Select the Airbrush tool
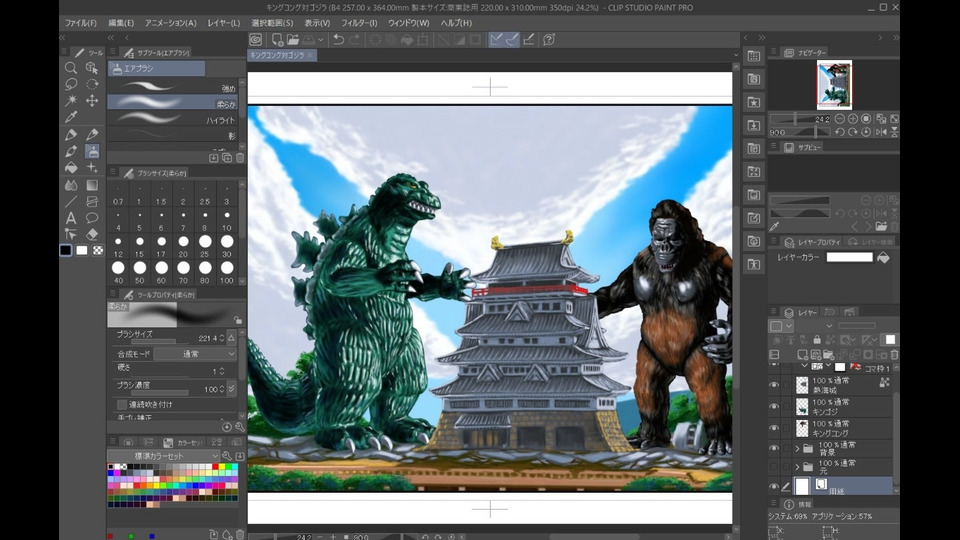This screenshot has width=960, height=540. click(x=92, y=151)
